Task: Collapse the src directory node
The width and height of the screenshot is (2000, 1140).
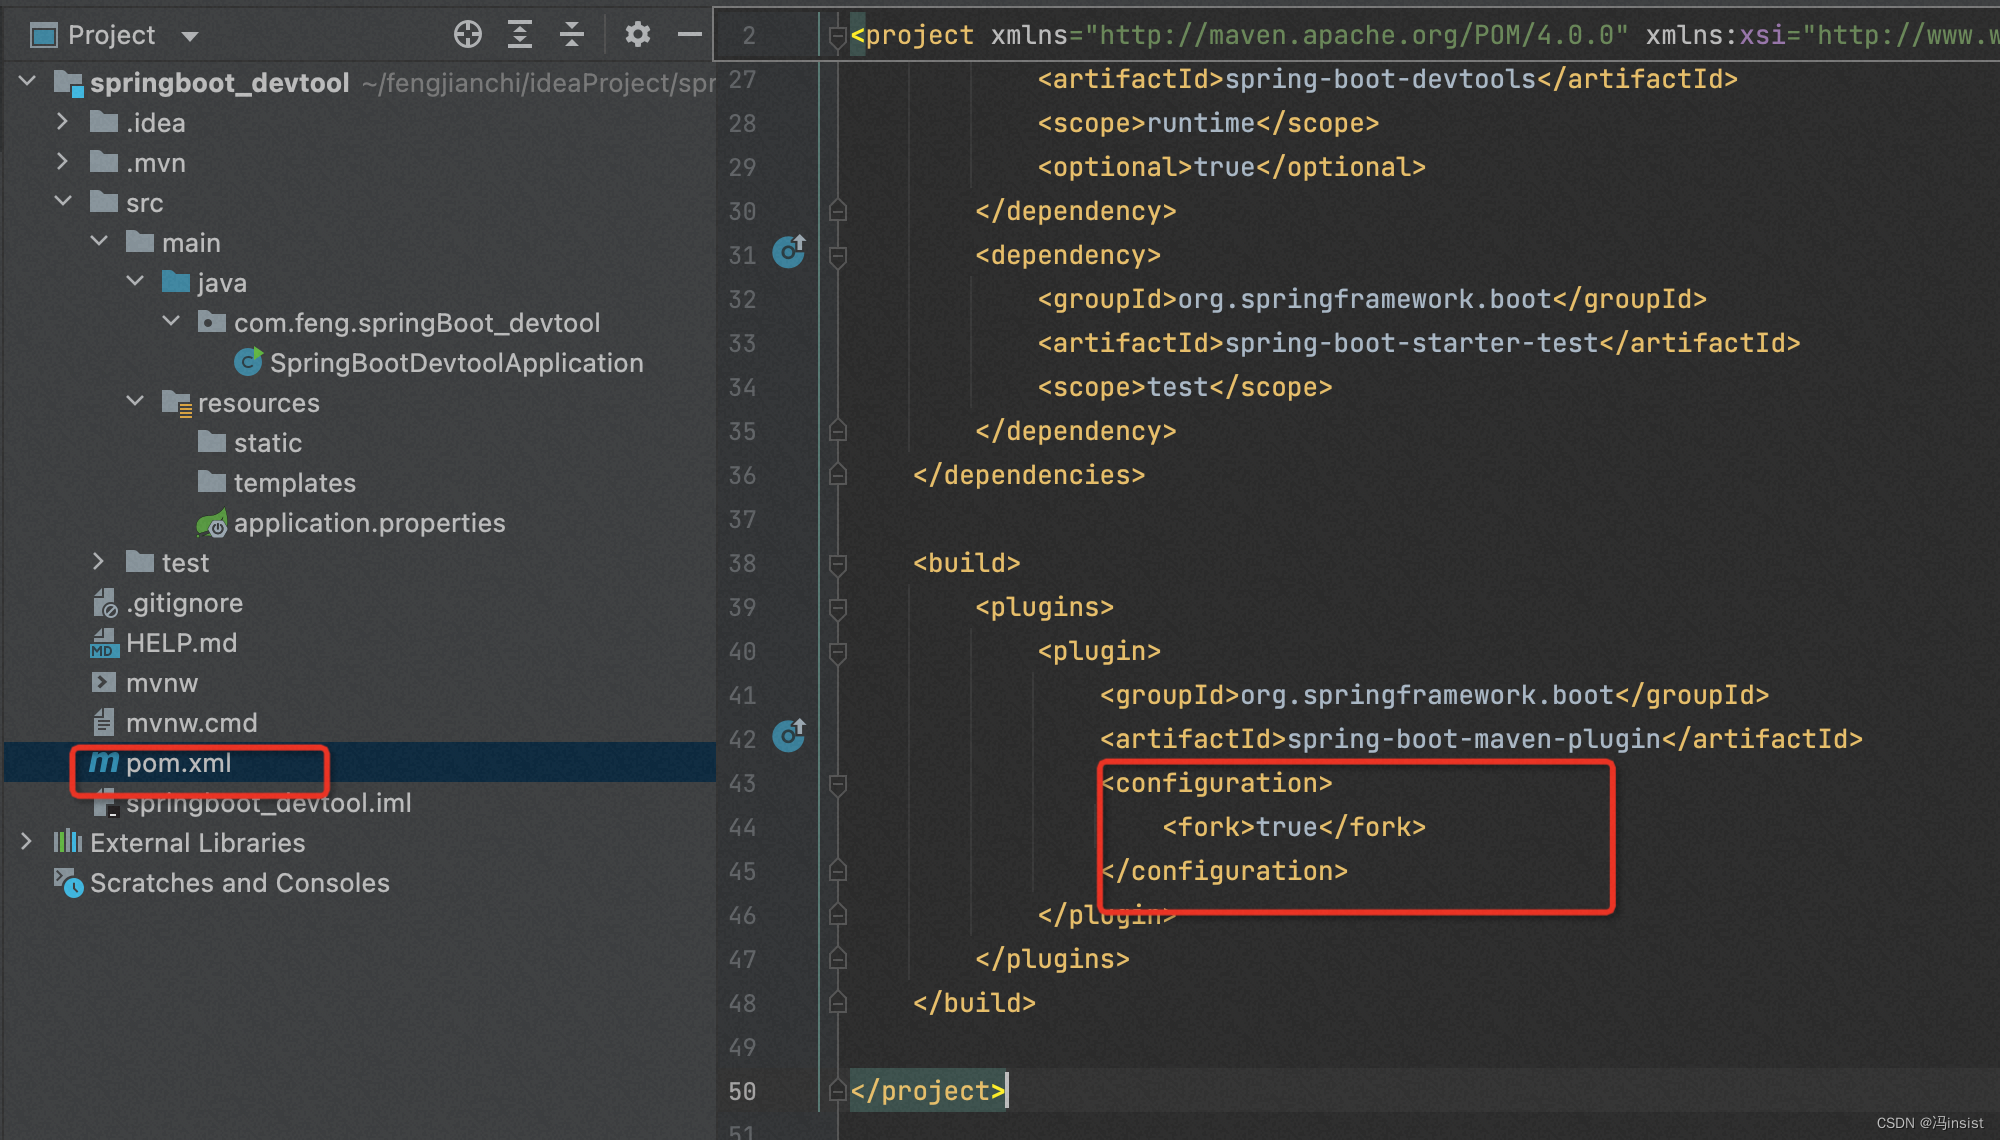Action: [x=64, y=201]
